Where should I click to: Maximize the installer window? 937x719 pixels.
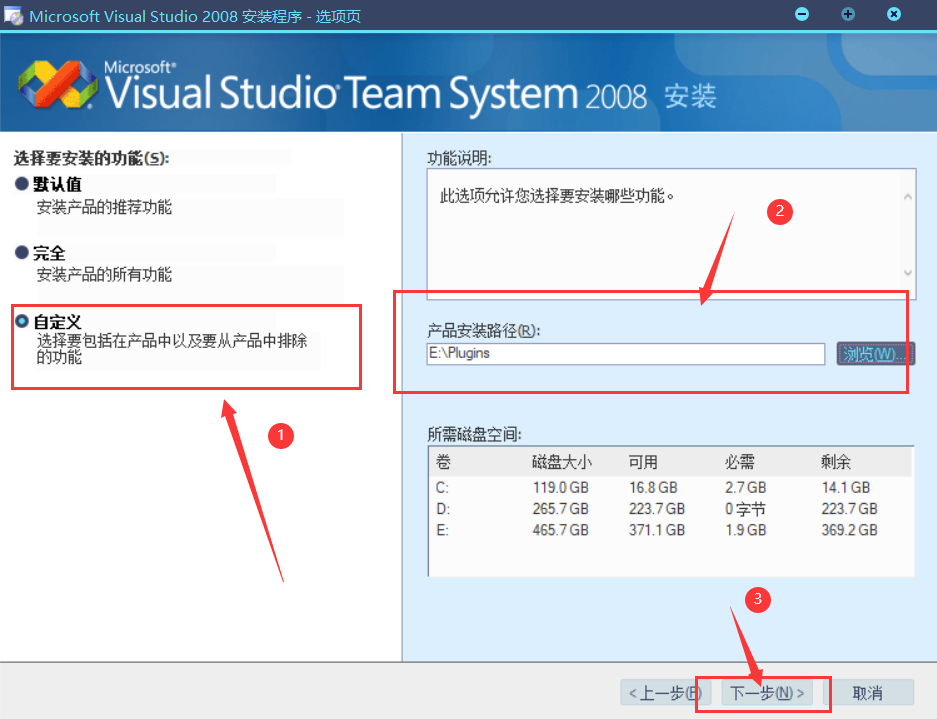tap(848, 14)
